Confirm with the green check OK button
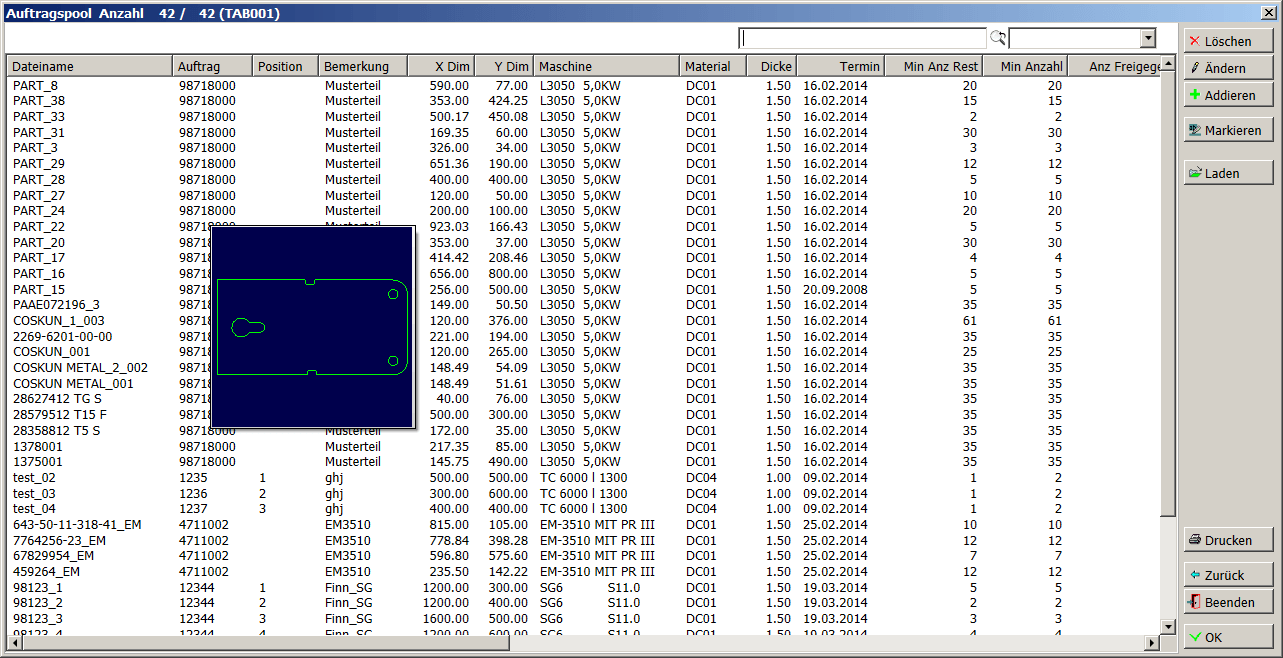This screenshot has height=658, width=1283. [x=1228, y=637]
